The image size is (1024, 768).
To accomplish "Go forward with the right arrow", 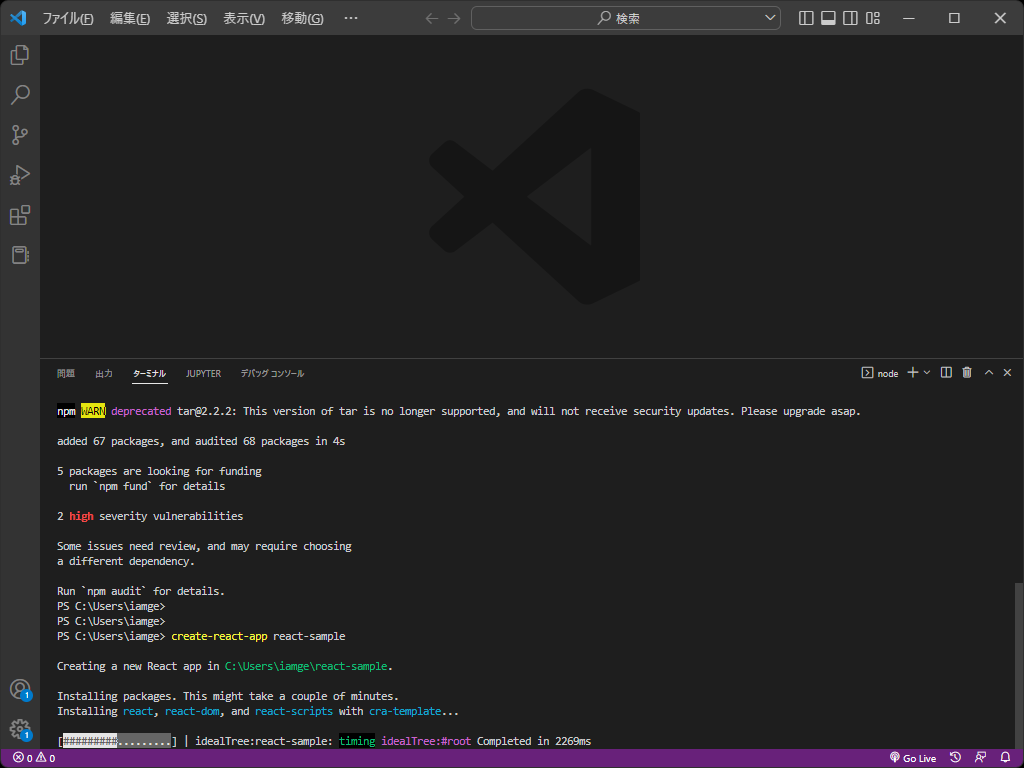I will coord(454,18).
